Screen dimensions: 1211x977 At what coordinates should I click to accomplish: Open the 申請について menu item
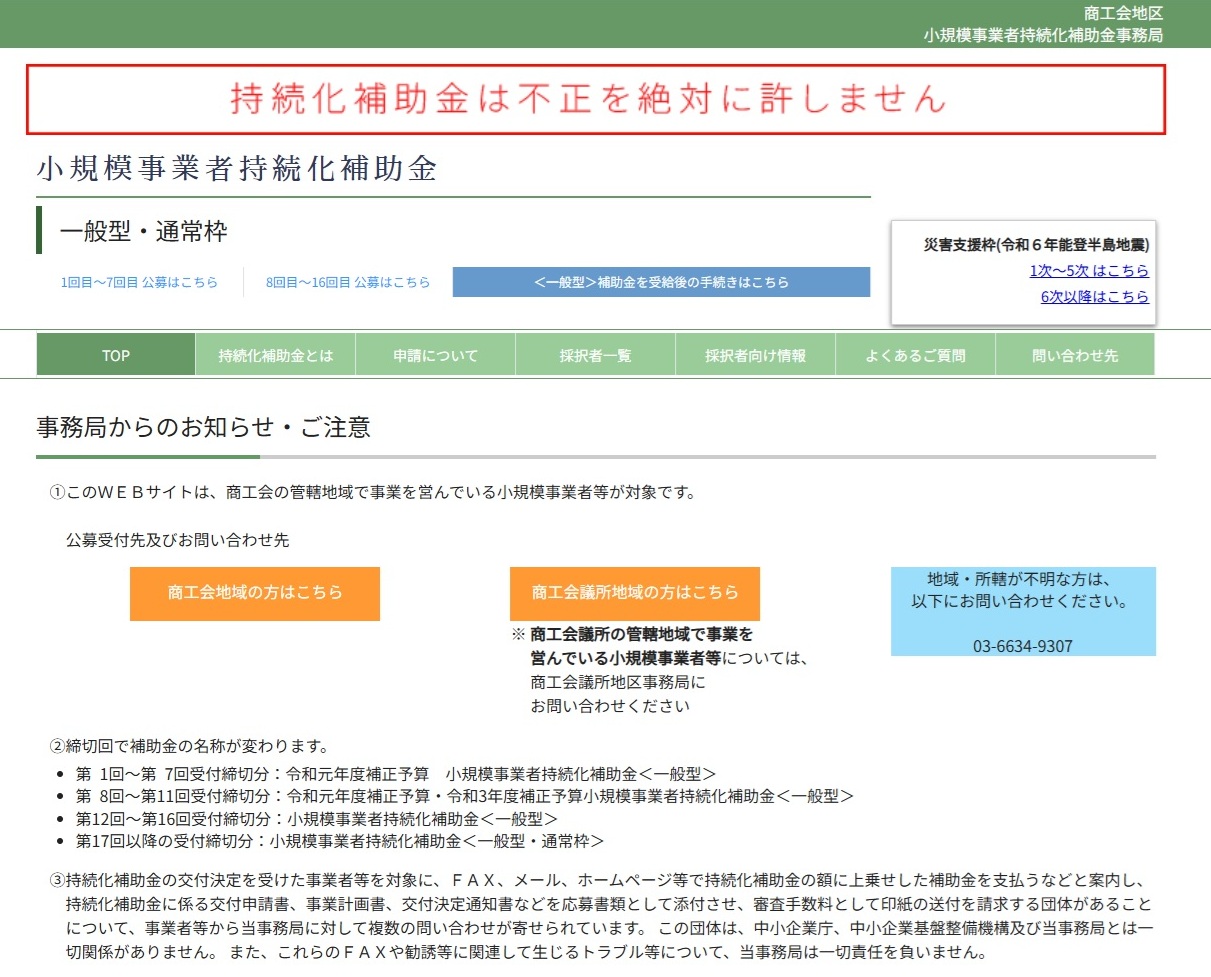[x=435, y=355]
